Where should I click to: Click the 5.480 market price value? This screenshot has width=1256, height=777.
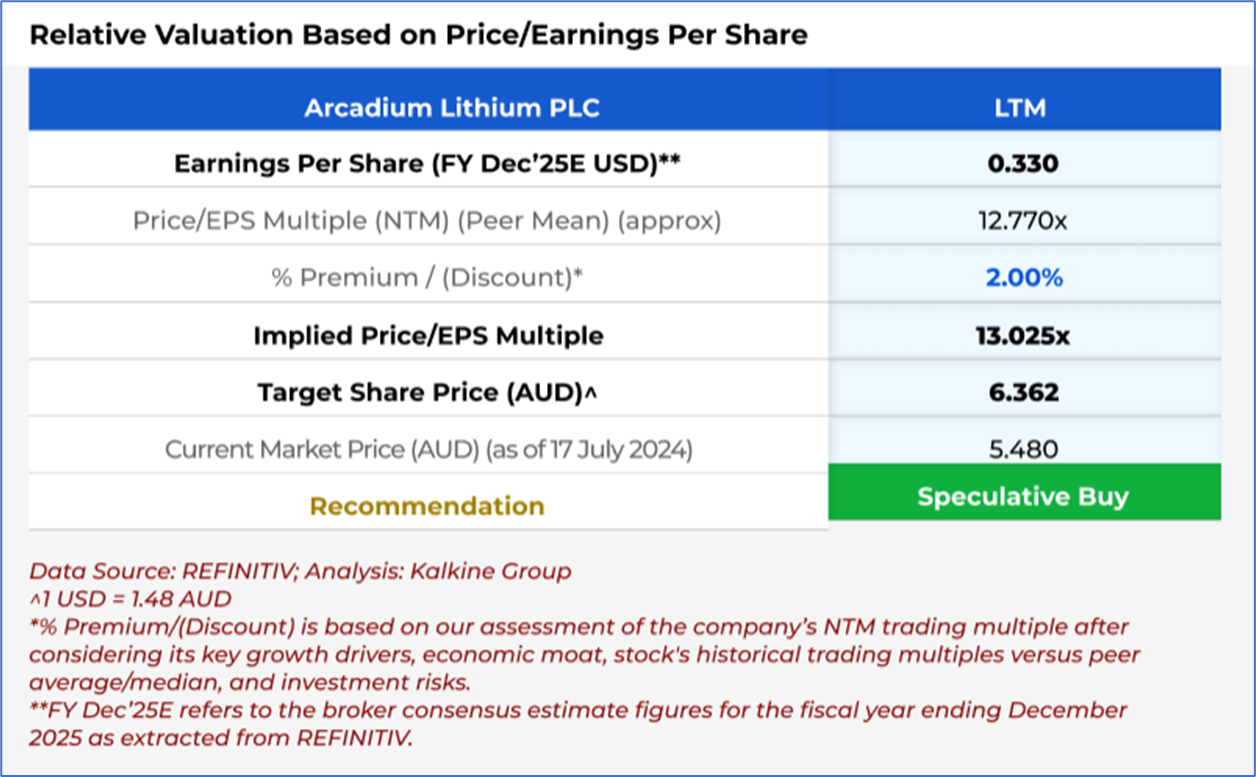(1023, 450)
